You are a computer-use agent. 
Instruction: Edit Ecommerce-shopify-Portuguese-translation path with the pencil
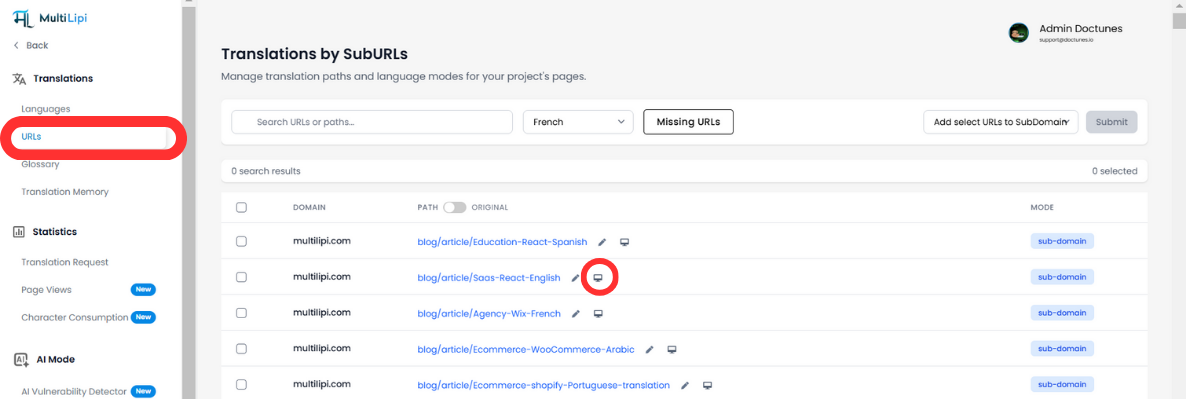685,385
